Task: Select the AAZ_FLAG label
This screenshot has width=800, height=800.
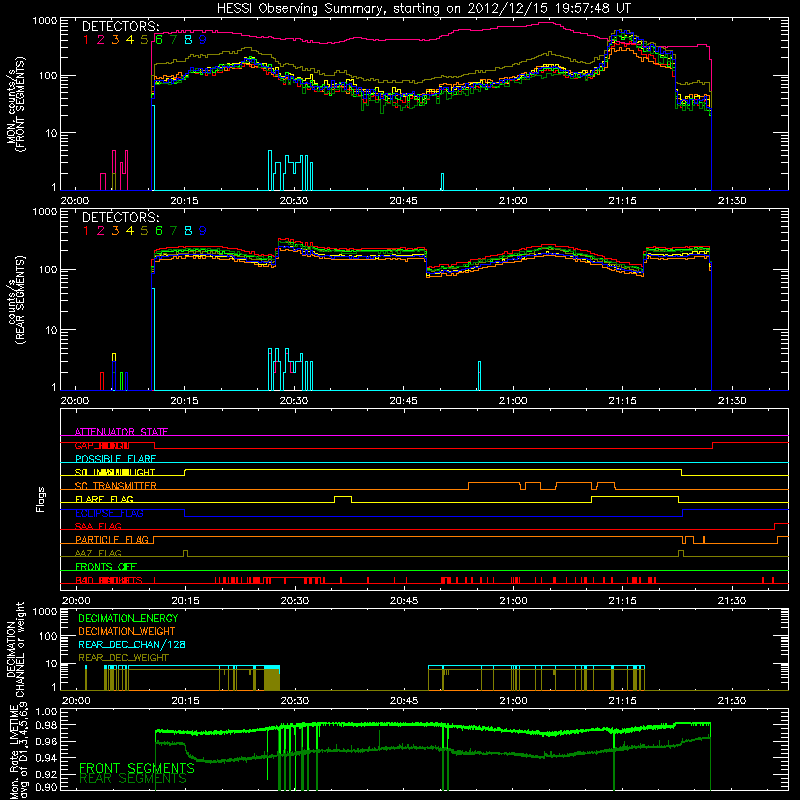Action: 98,553
